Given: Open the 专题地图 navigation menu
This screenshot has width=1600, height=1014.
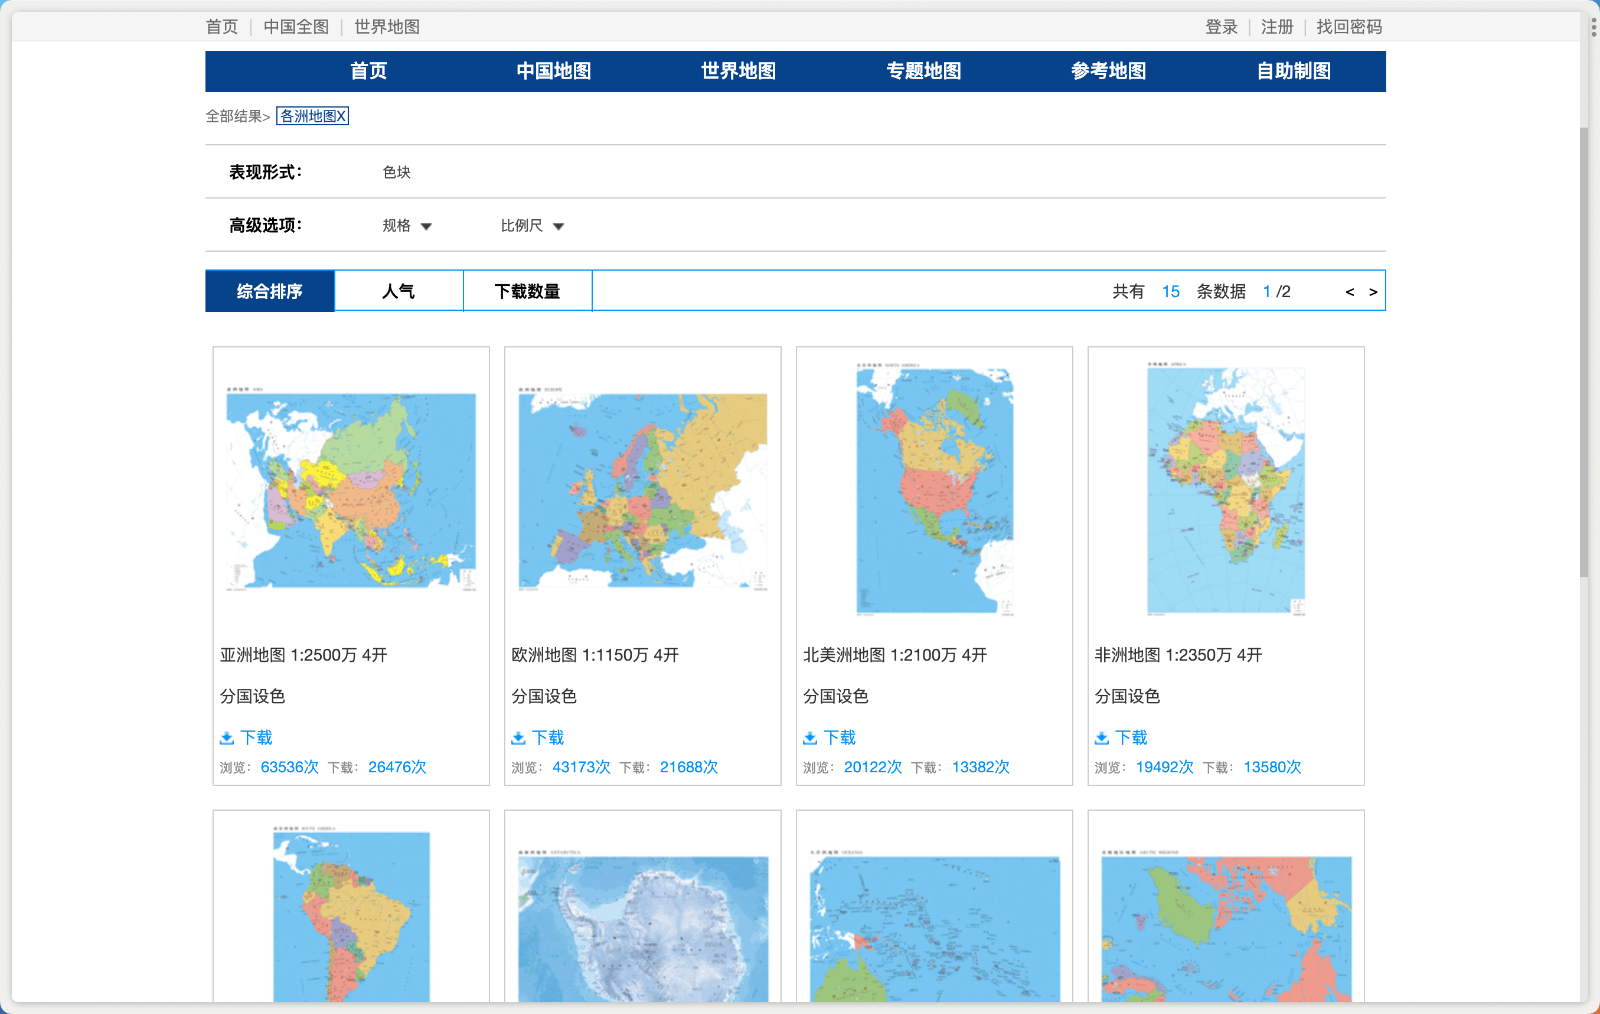Looking at the screenshot, I should (923, 71).
